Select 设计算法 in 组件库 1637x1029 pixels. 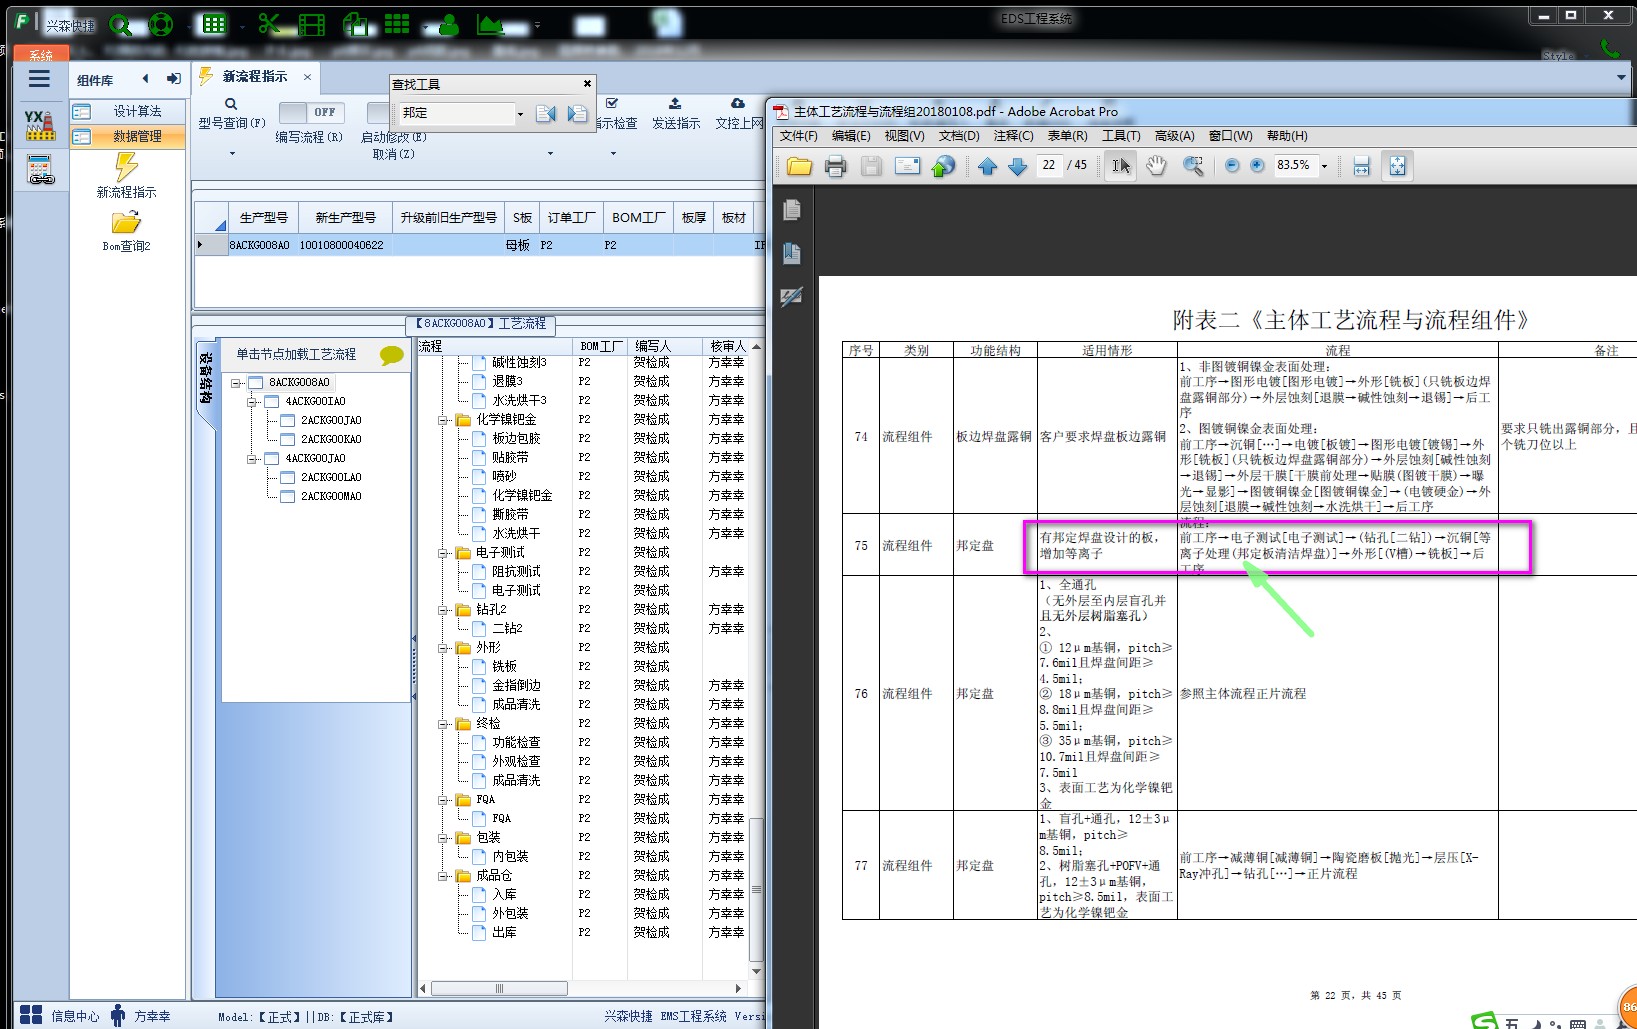click(x=128, y=112)
